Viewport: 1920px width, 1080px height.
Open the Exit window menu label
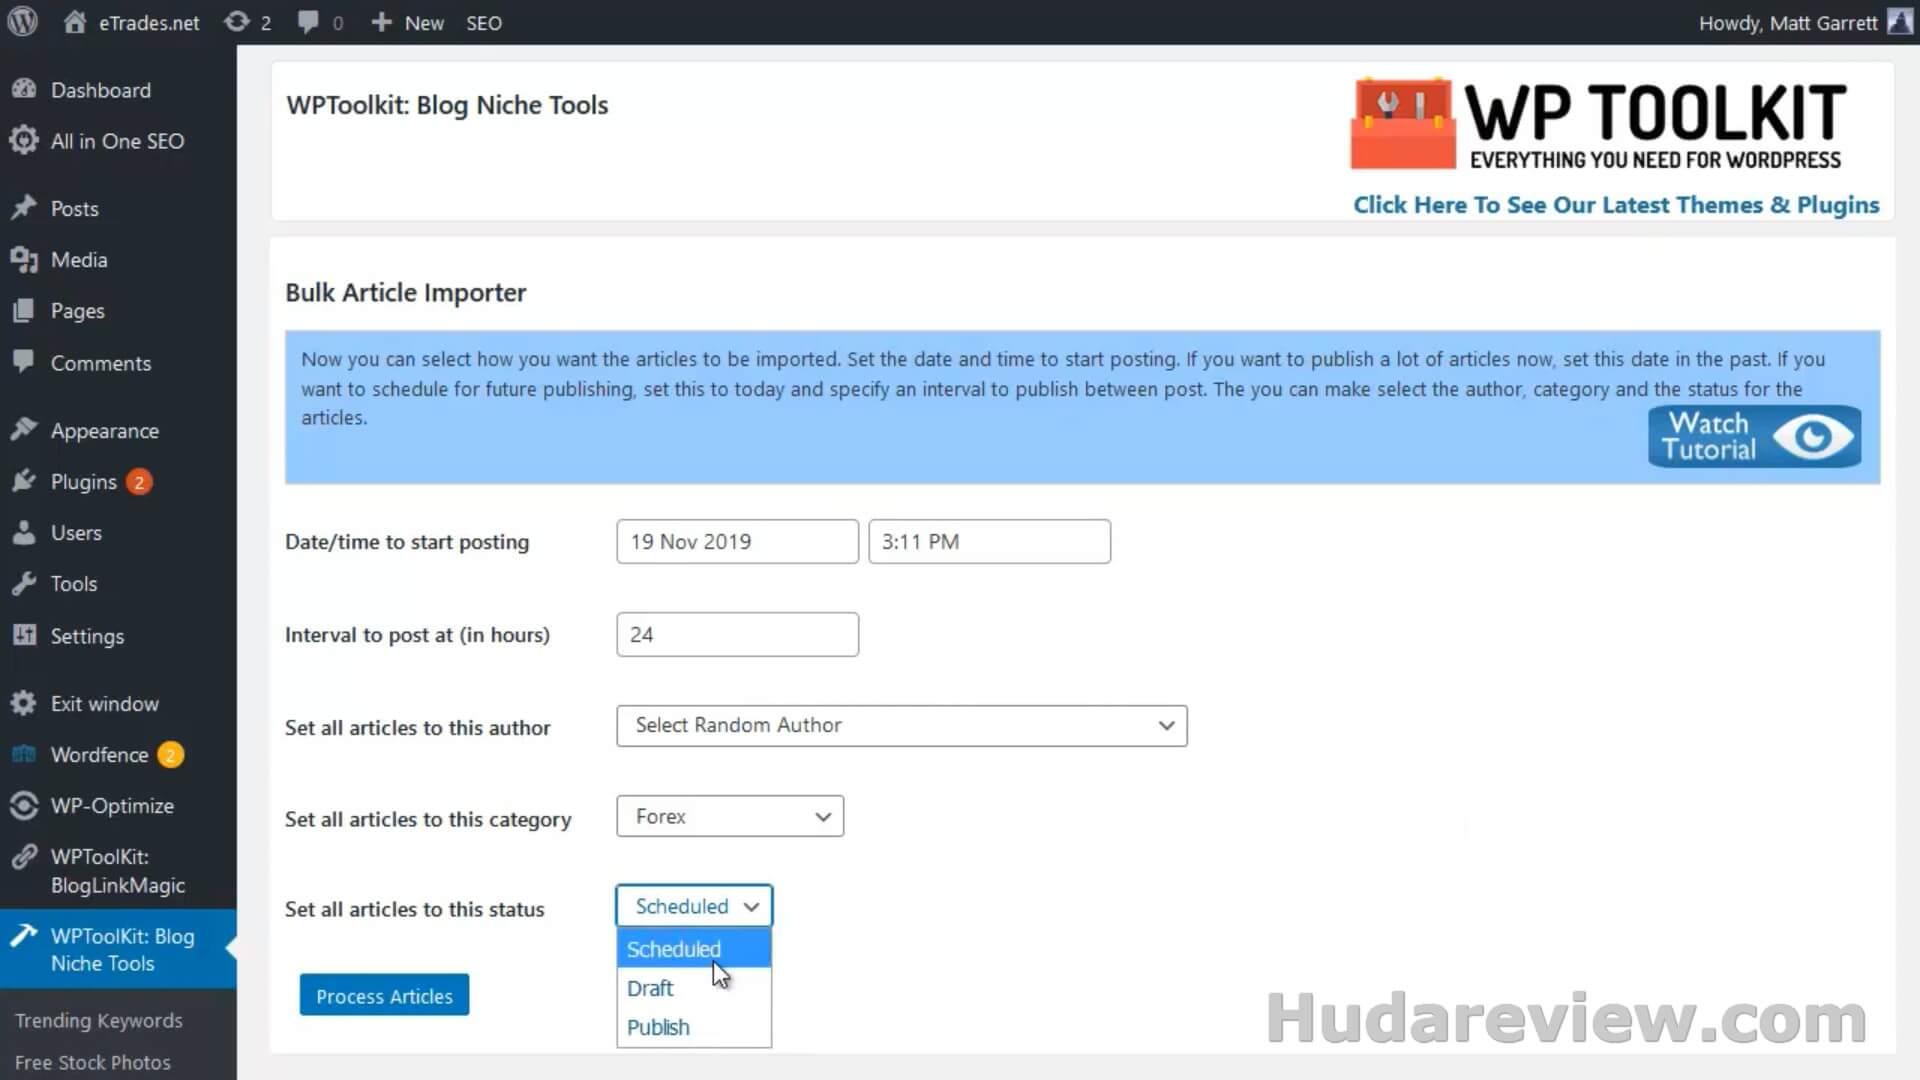point(105,704)
